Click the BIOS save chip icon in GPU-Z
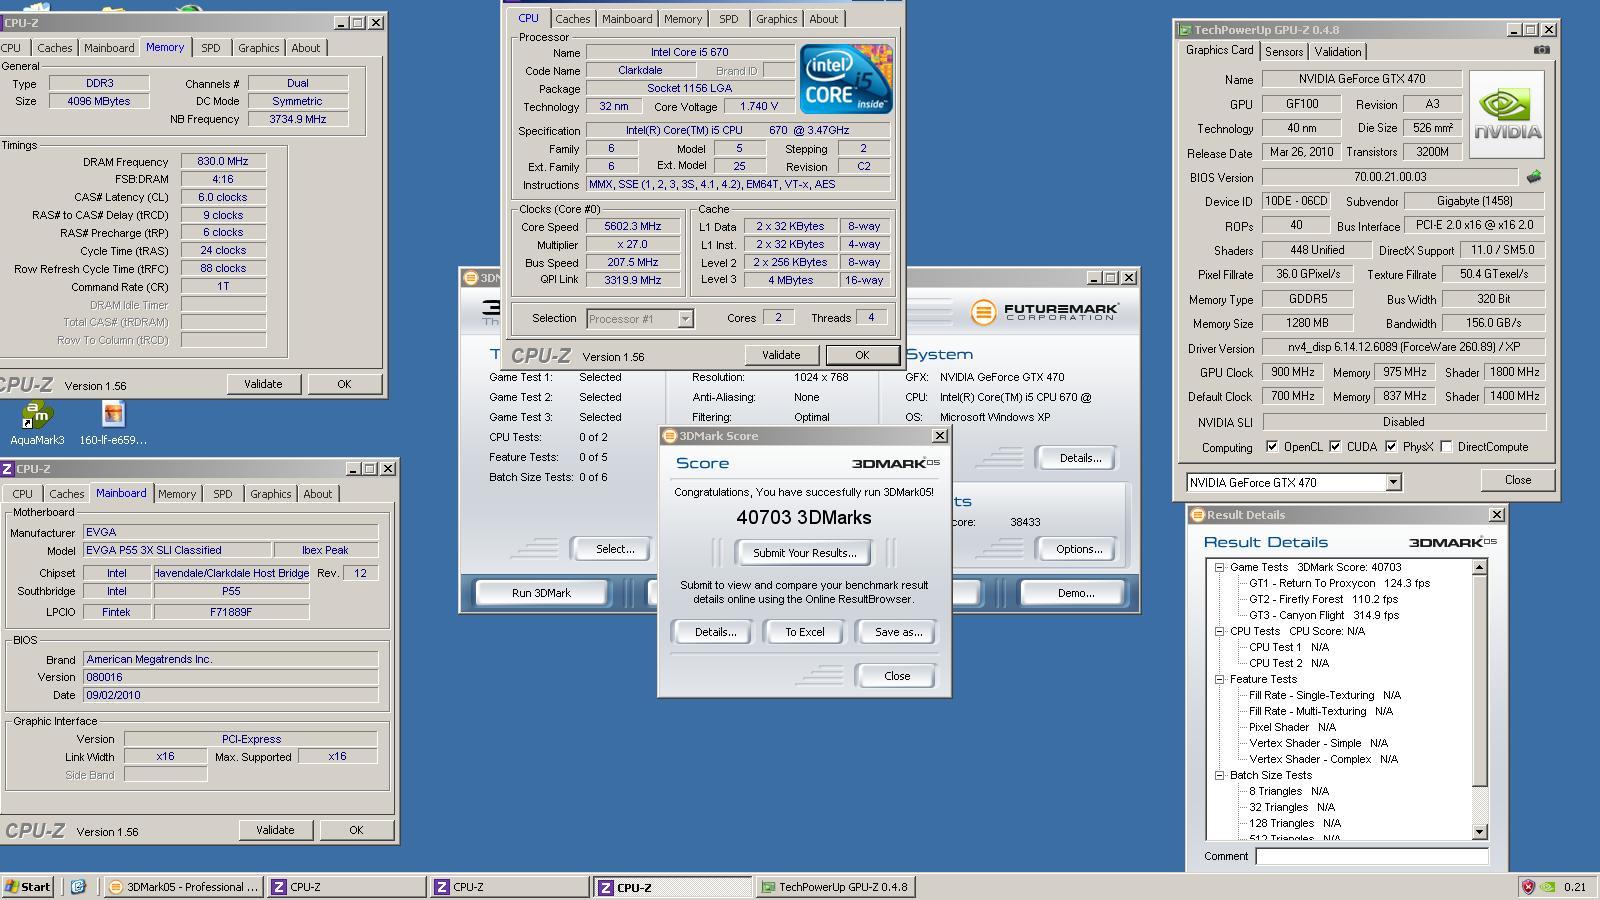Screen dimensions: 1600x900 [1533, 177]
